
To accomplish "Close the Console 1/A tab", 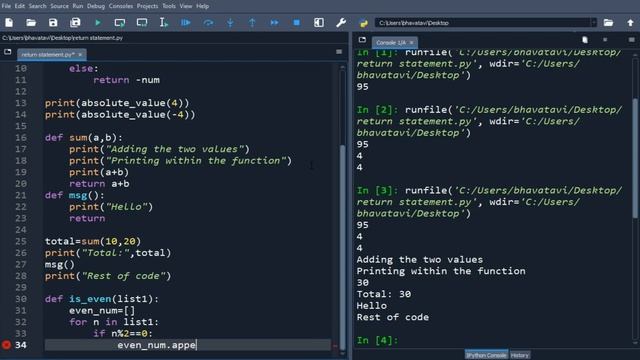I will coord(411,42).
